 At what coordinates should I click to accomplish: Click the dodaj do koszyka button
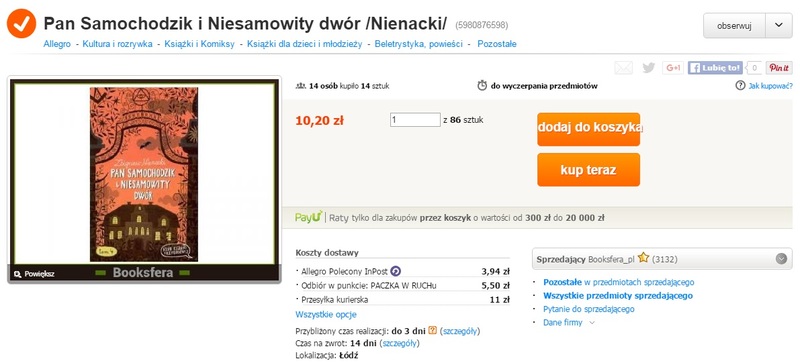(588, 129)
